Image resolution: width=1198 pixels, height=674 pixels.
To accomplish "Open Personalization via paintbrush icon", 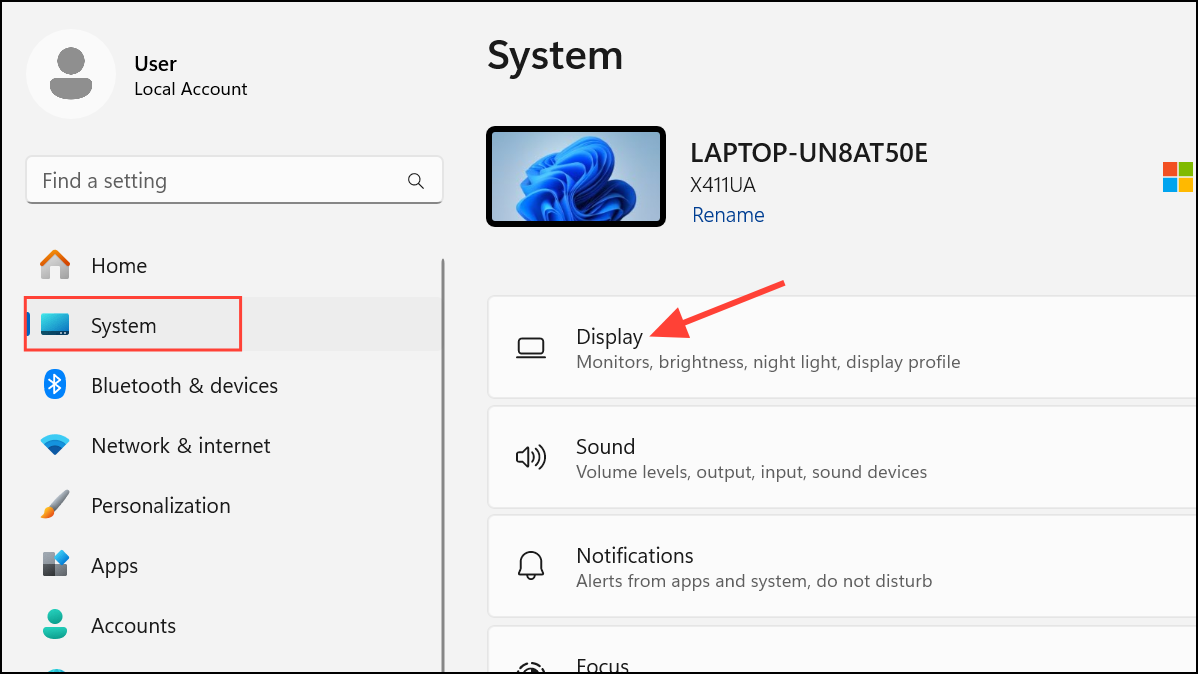I will 55,506.
